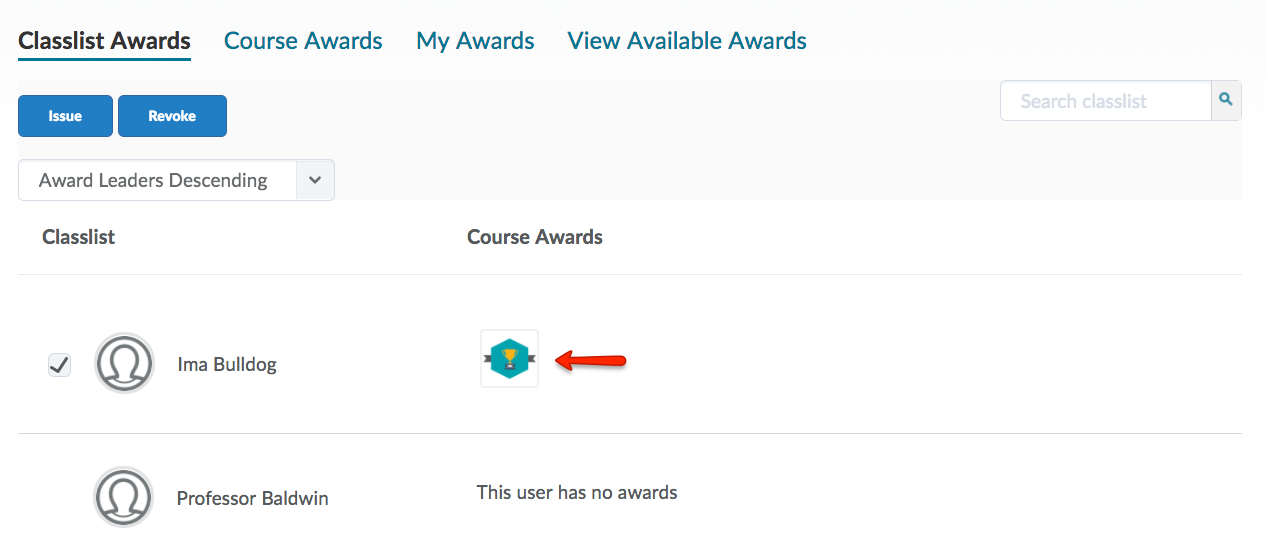Click the red arrow pointing at the award
The width and height of the screenshot is (1266, 535).
click(591, 360)
